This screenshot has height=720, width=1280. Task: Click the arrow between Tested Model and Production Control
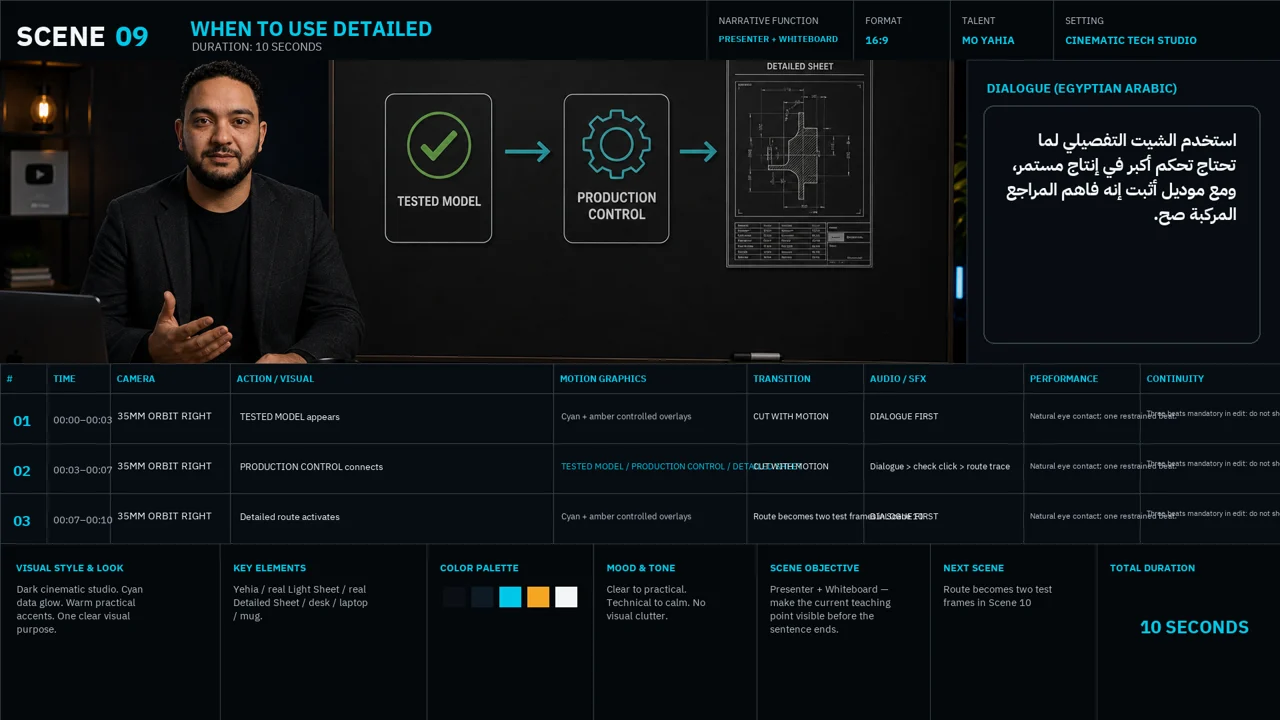tap(527, 152)
